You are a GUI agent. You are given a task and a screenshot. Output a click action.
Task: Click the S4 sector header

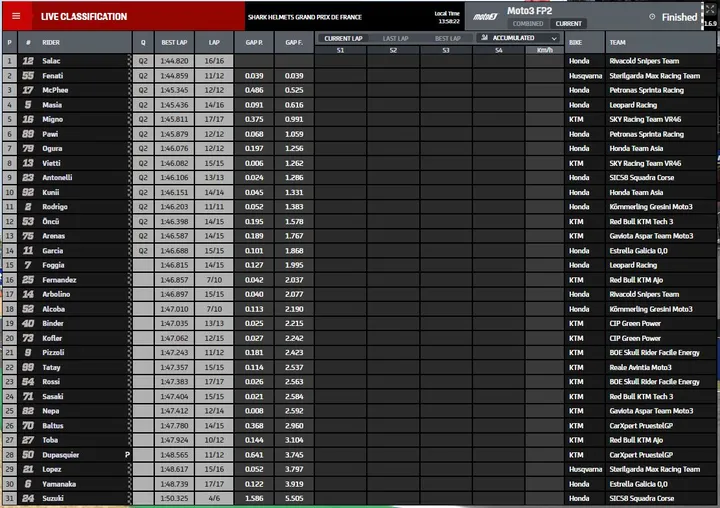pyautogui.click(x=499, y=50)
